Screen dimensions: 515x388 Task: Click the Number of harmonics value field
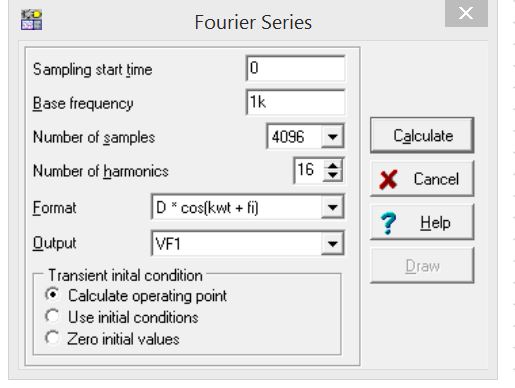[x=308, y=170]
